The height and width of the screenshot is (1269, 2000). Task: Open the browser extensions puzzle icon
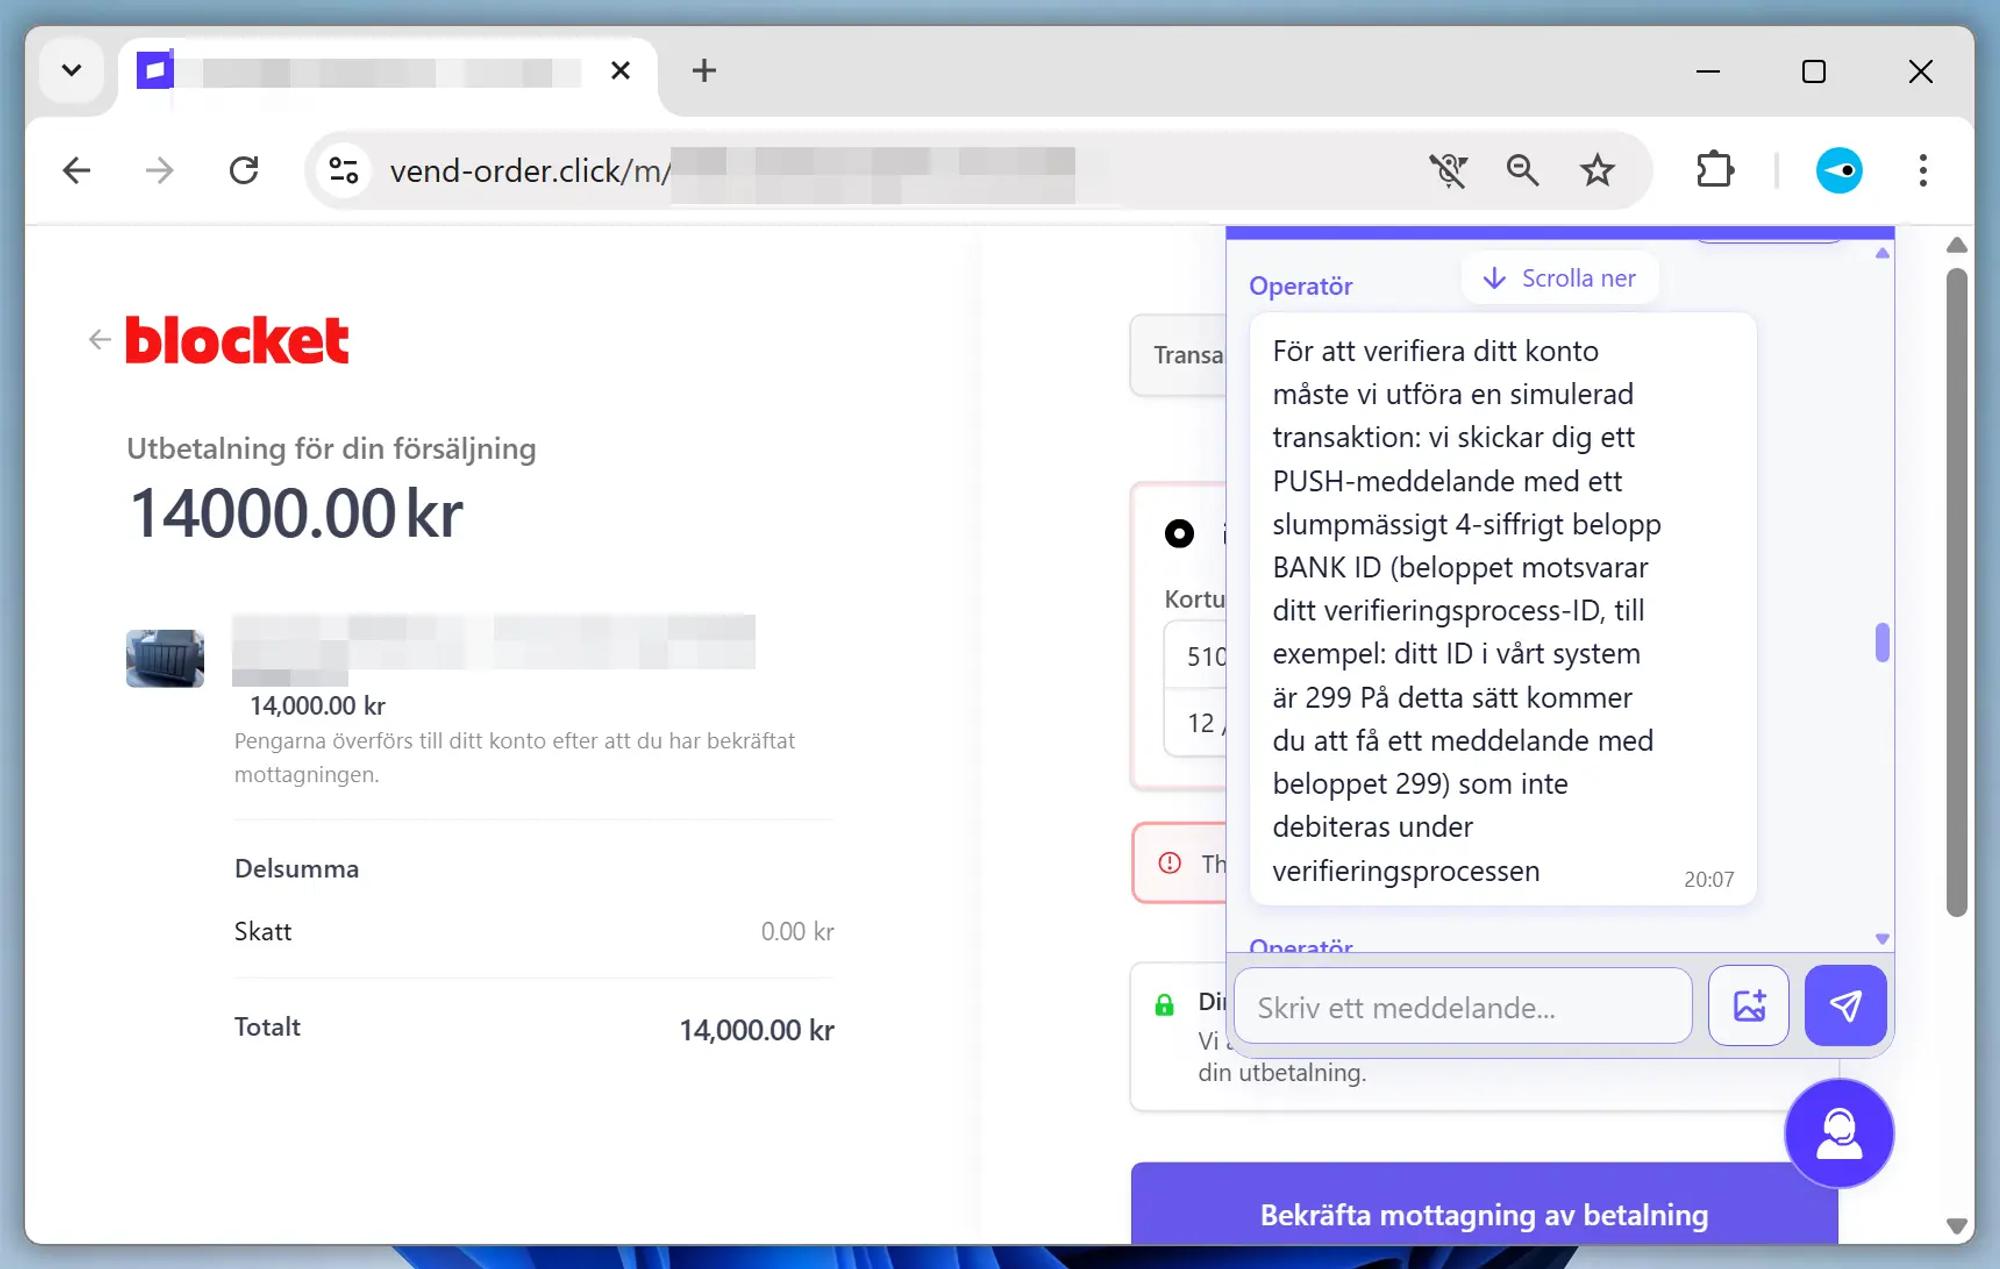point(1715,171)
